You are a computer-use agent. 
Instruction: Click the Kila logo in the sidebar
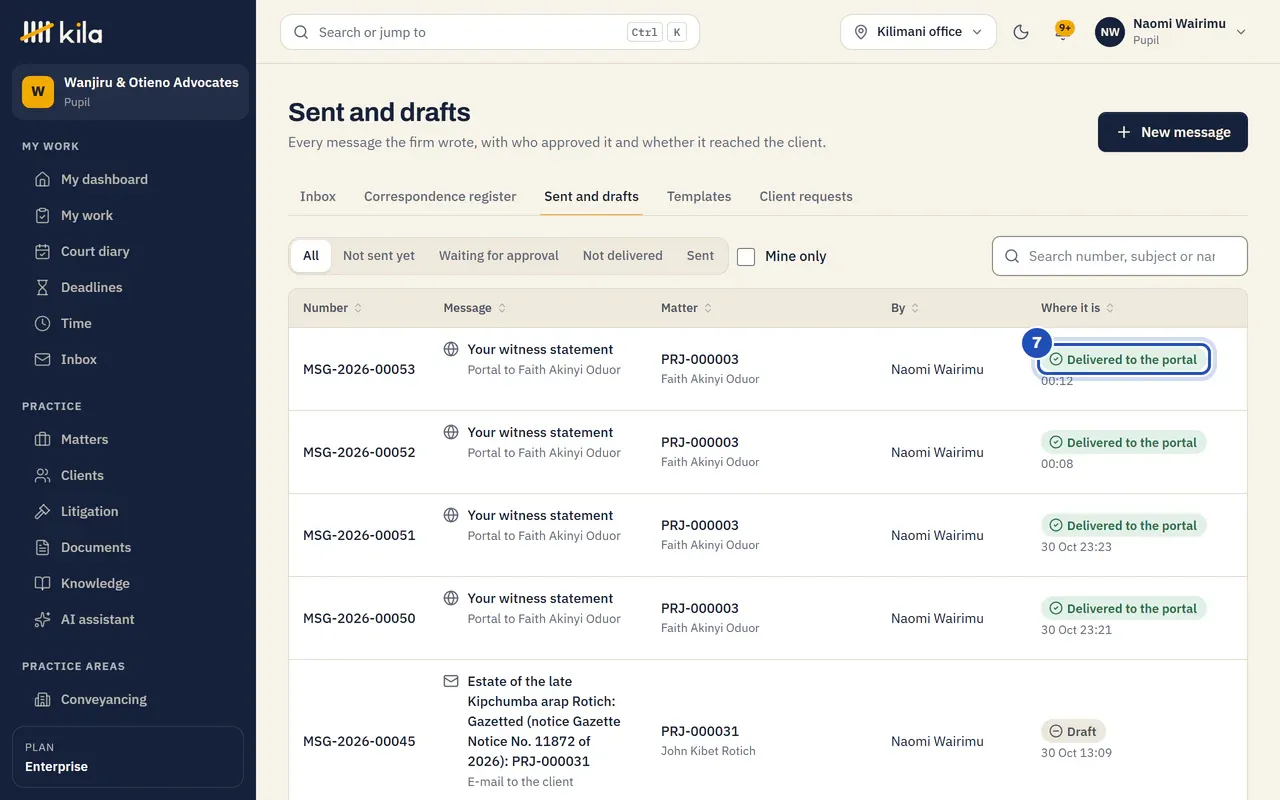(61, 32)
